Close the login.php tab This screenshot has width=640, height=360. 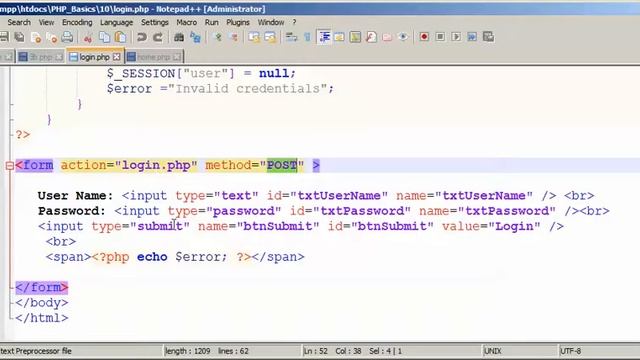(117, 57)
